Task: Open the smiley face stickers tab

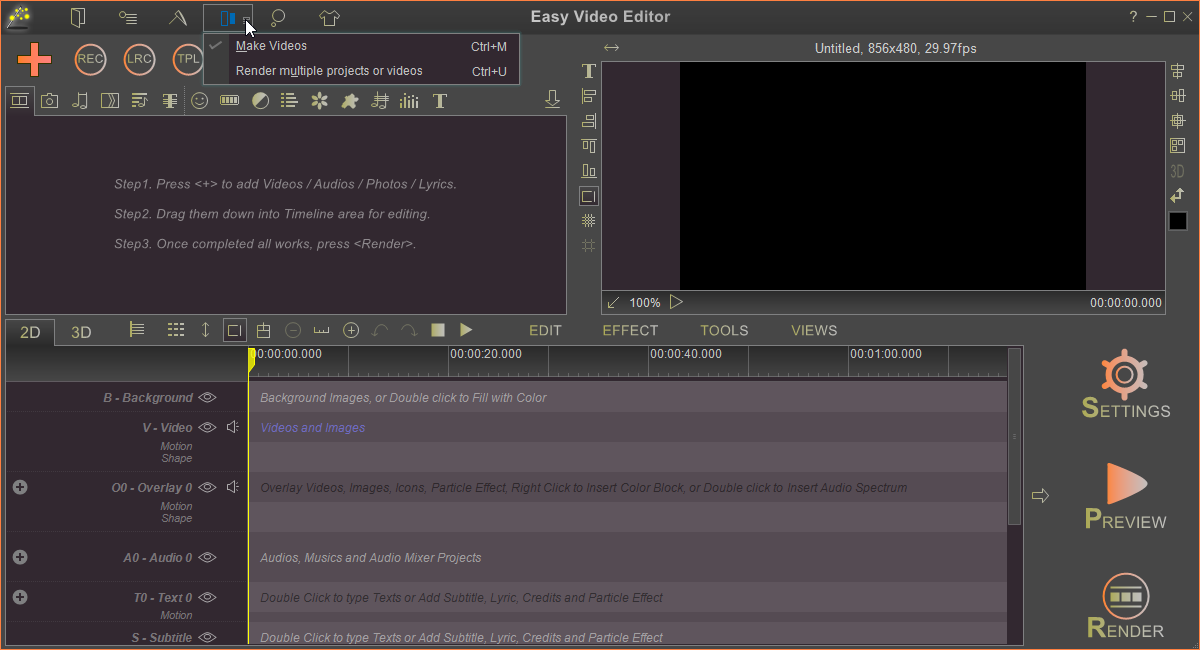Action: (x=200, y=100)
